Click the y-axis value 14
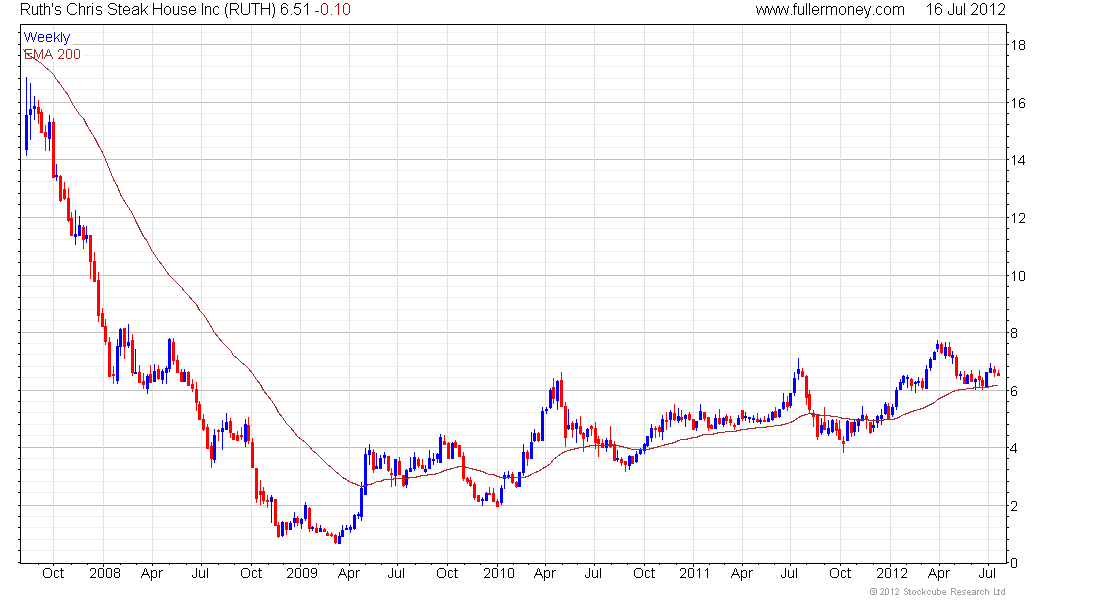Image resolution: width=1100 pixels, height=600 pixels. [1017, 161]
